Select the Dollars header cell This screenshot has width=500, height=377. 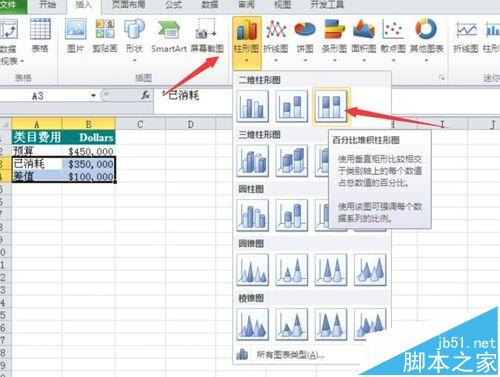pyautogui.click(x=89, y=137)
